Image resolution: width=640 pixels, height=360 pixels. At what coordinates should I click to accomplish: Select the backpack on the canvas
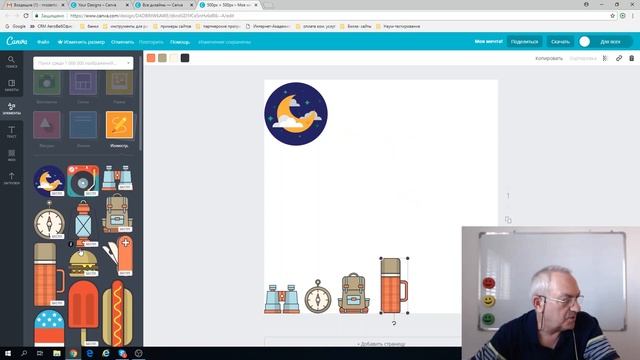pos(353,293)
